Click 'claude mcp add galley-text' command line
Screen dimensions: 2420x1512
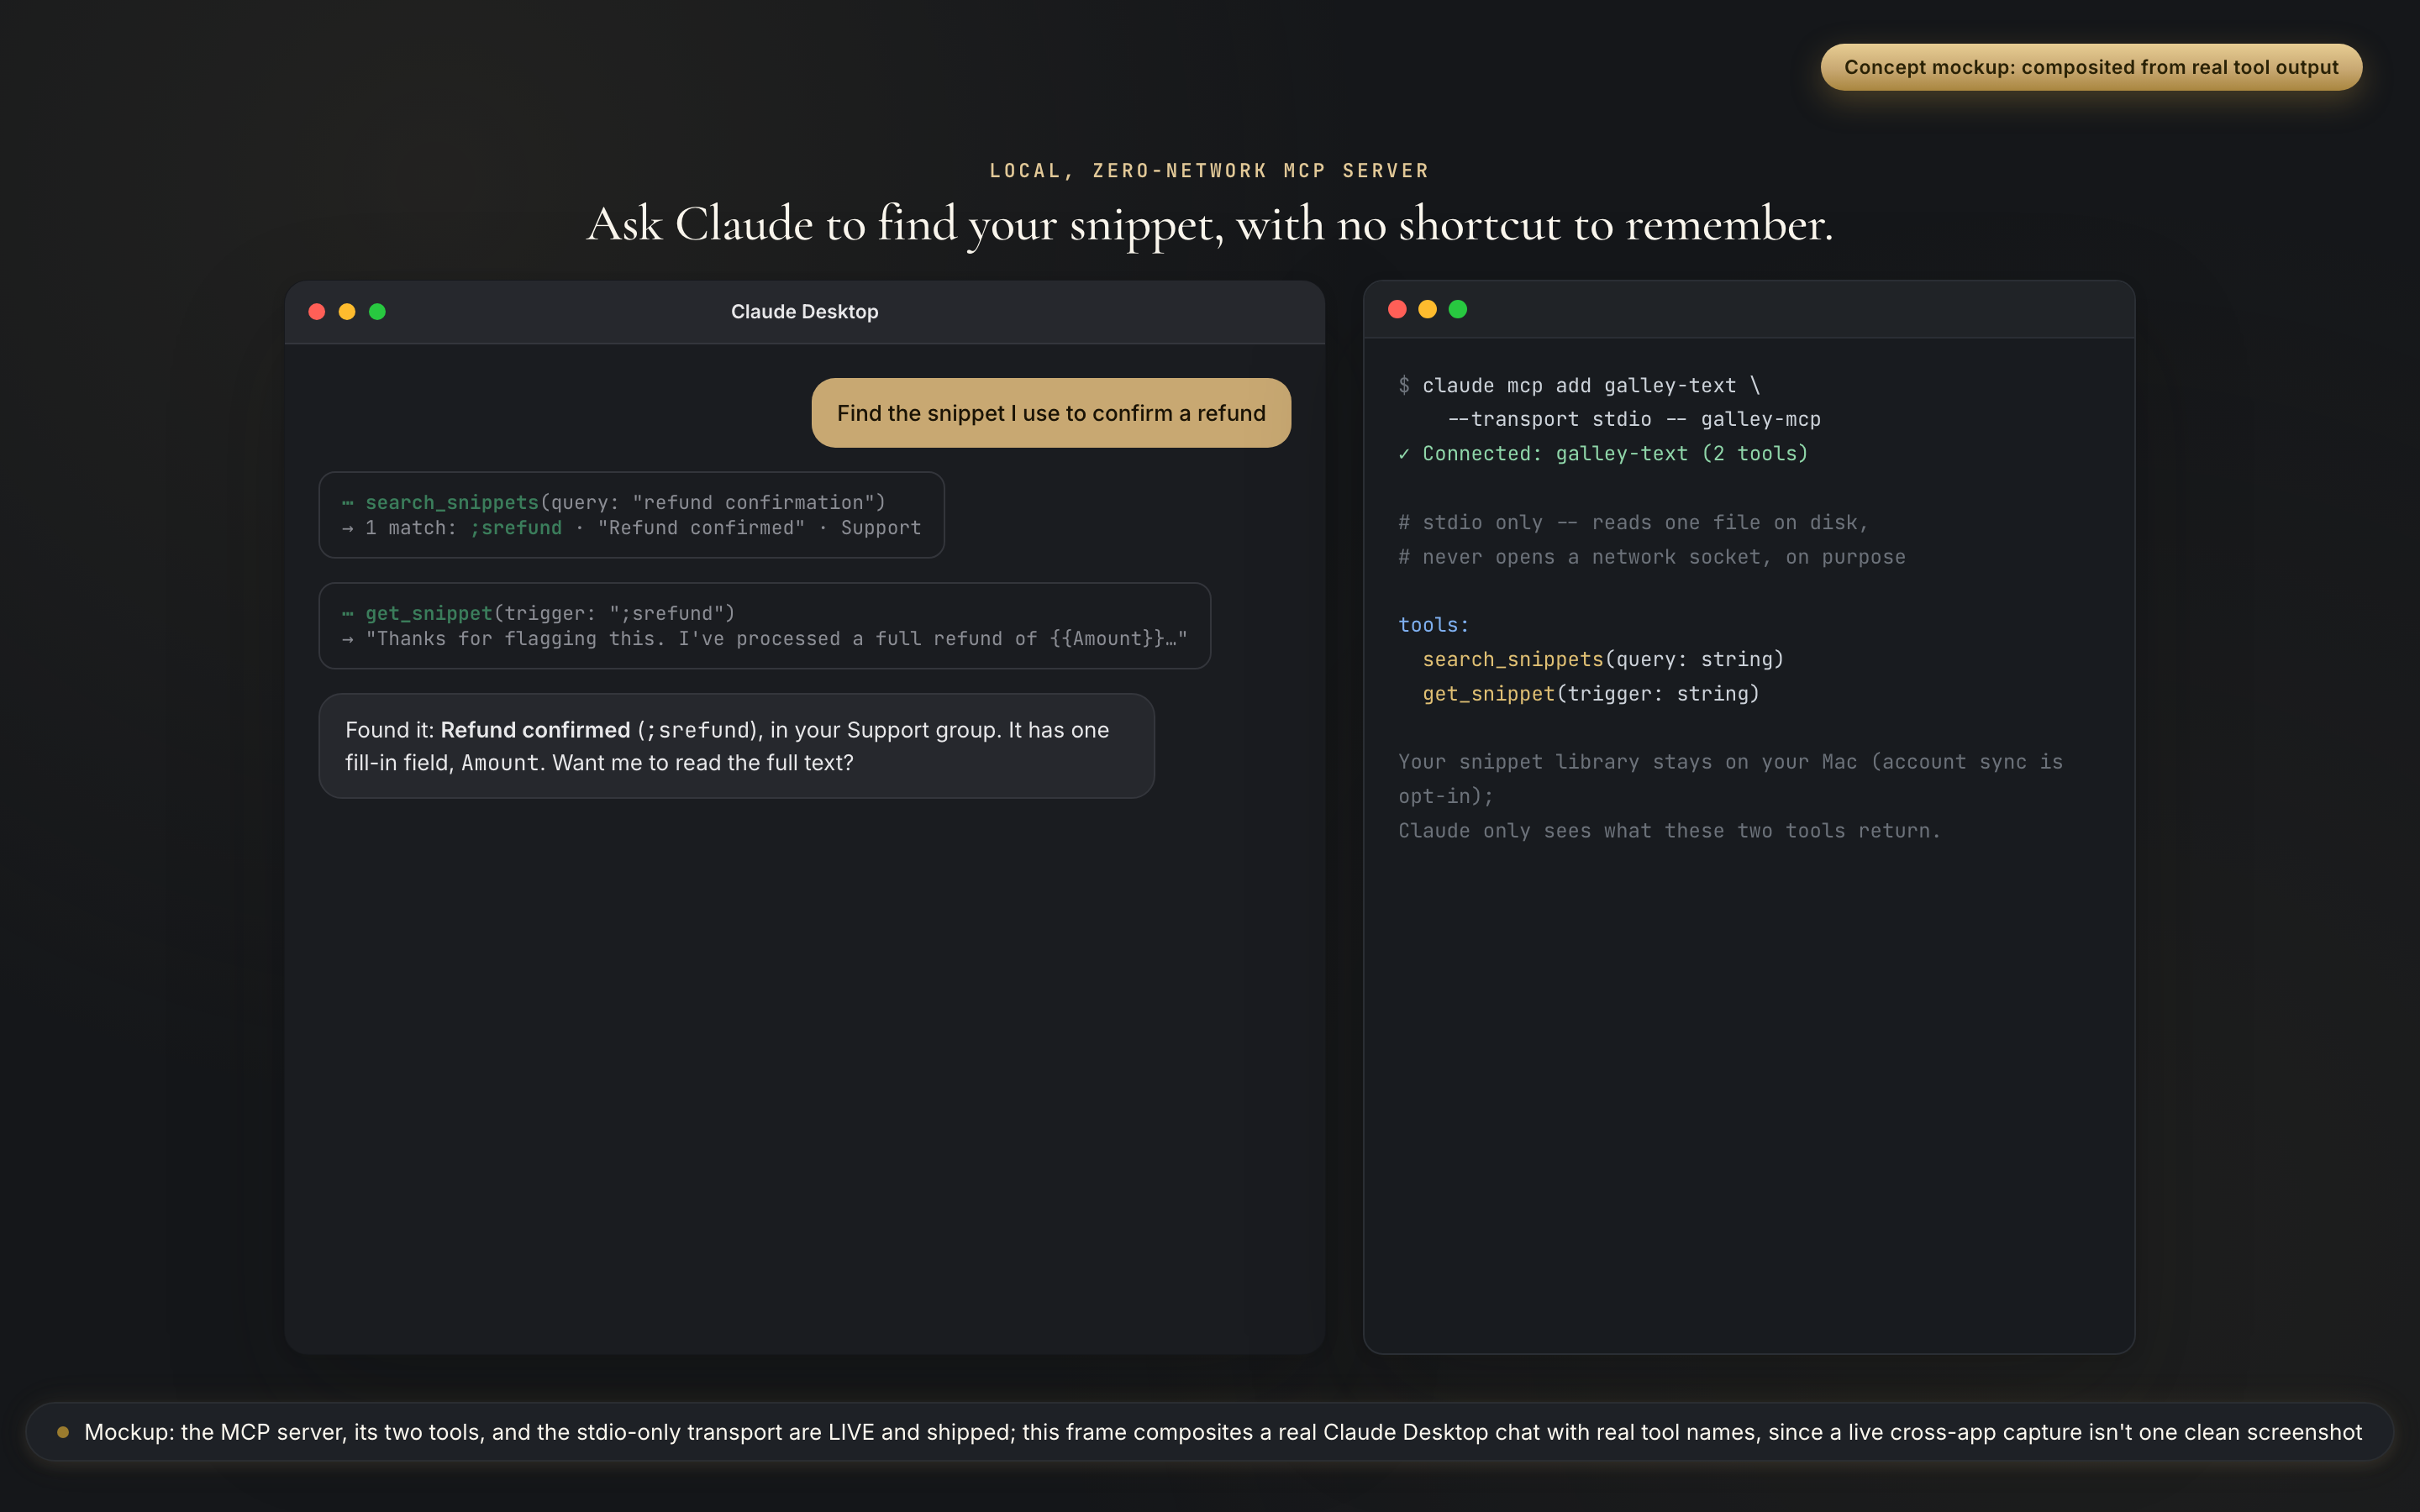click(x=1590, y=386)
